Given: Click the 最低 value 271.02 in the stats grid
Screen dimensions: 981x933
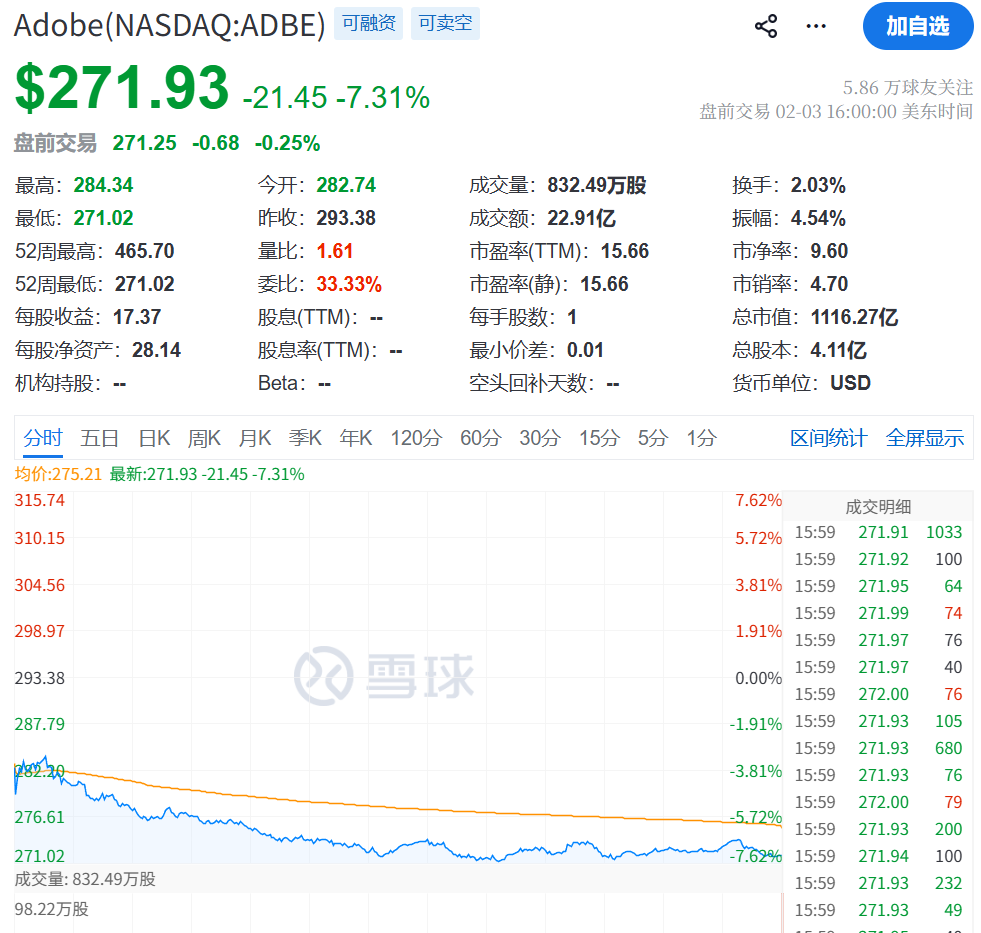Looking at the screenshot, I should (103, 218).
